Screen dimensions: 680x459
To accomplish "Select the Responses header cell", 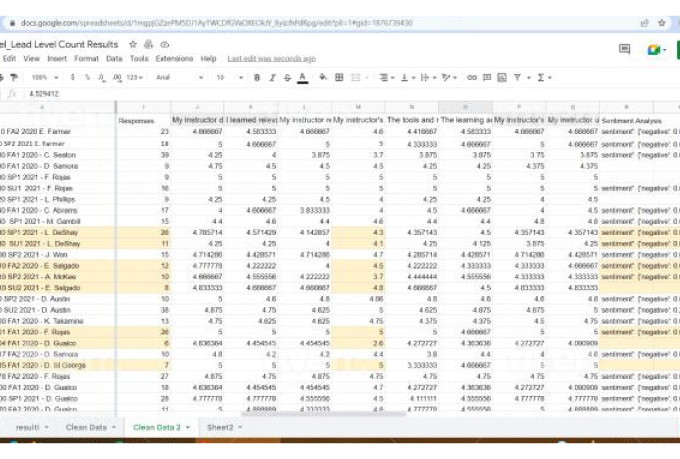I will pos(144,121).
